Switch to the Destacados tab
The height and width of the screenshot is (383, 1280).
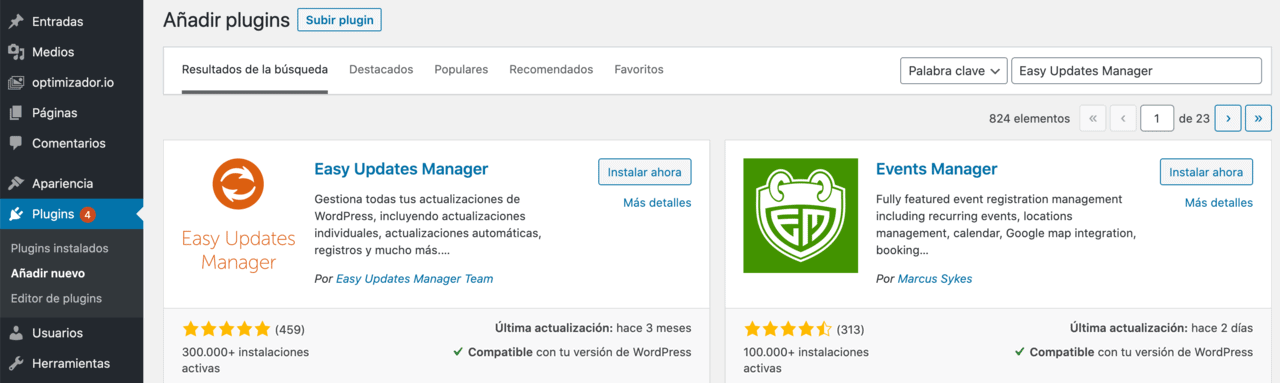381,70
